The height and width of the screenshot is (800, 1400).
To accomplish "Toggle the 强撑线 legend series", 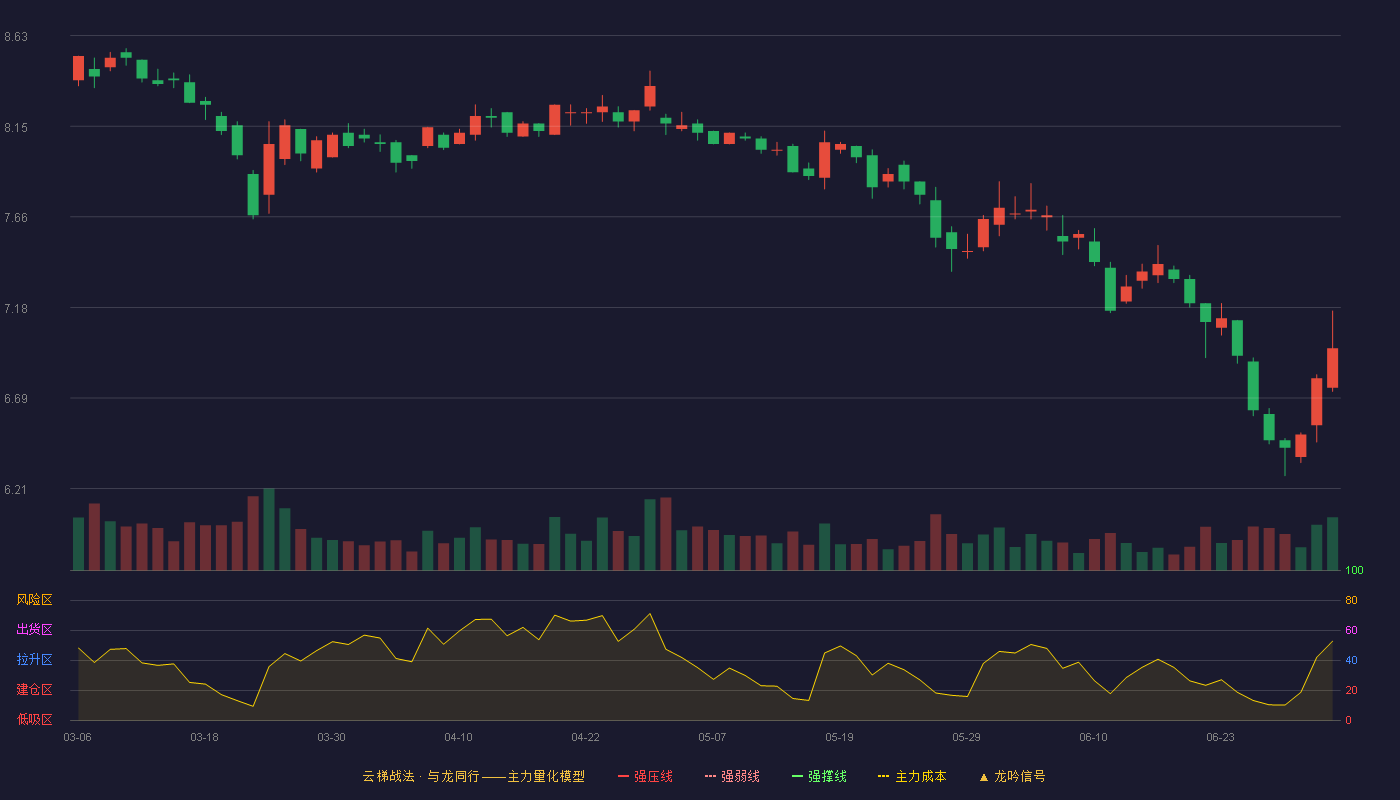I will coord(819,776).
